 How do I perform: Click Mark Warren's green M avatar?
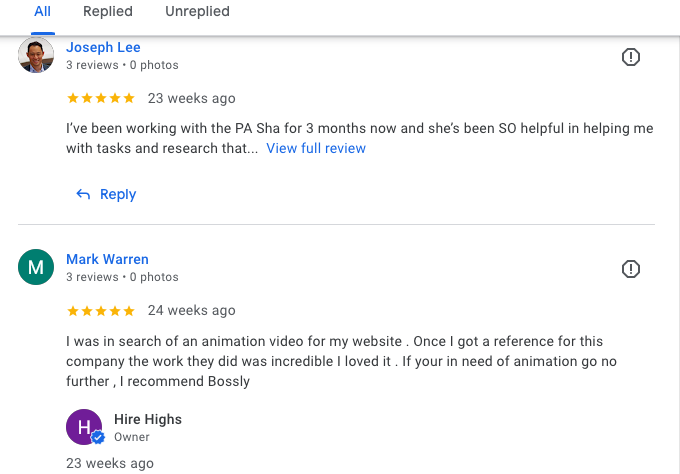pos(36,267)
